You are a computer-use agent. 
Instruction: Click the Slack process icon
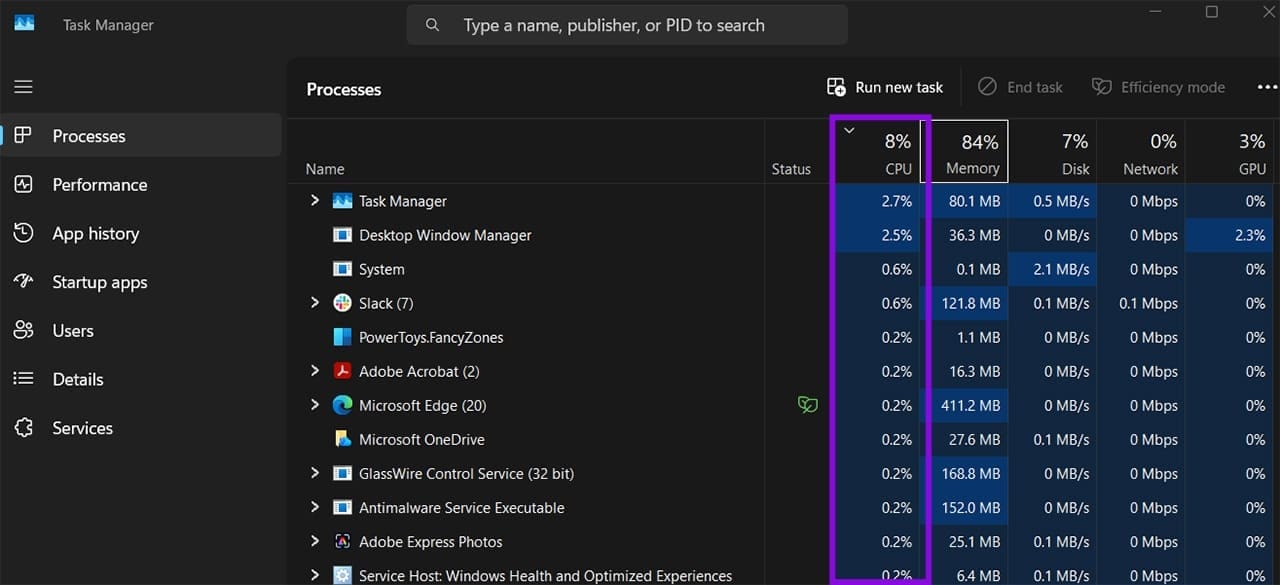[342, 303]
